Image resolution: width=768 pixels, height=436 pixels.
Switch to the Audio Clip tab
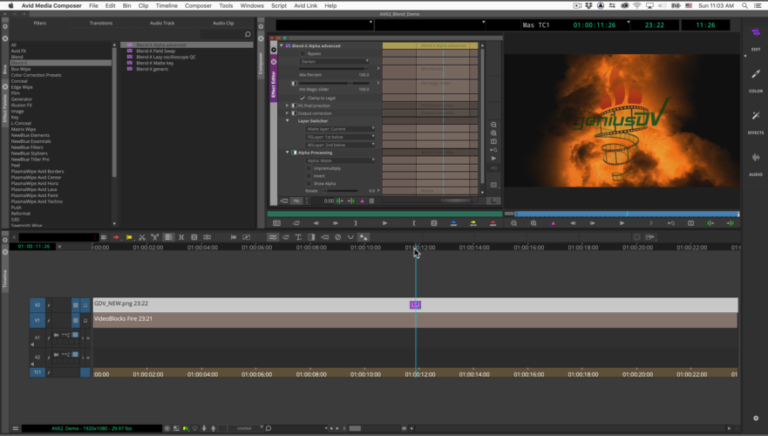[x=223, y=23]
